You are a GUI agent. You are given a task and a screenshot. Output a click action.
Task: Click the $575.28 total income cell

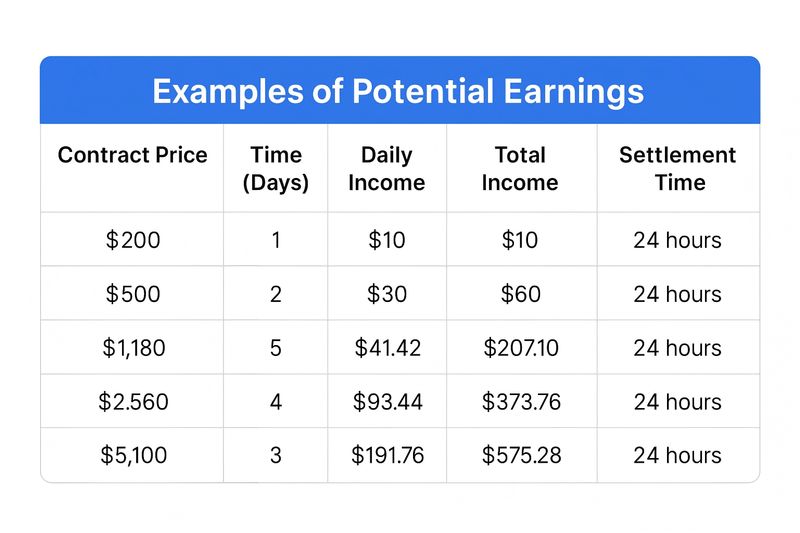tap(520, 455)
